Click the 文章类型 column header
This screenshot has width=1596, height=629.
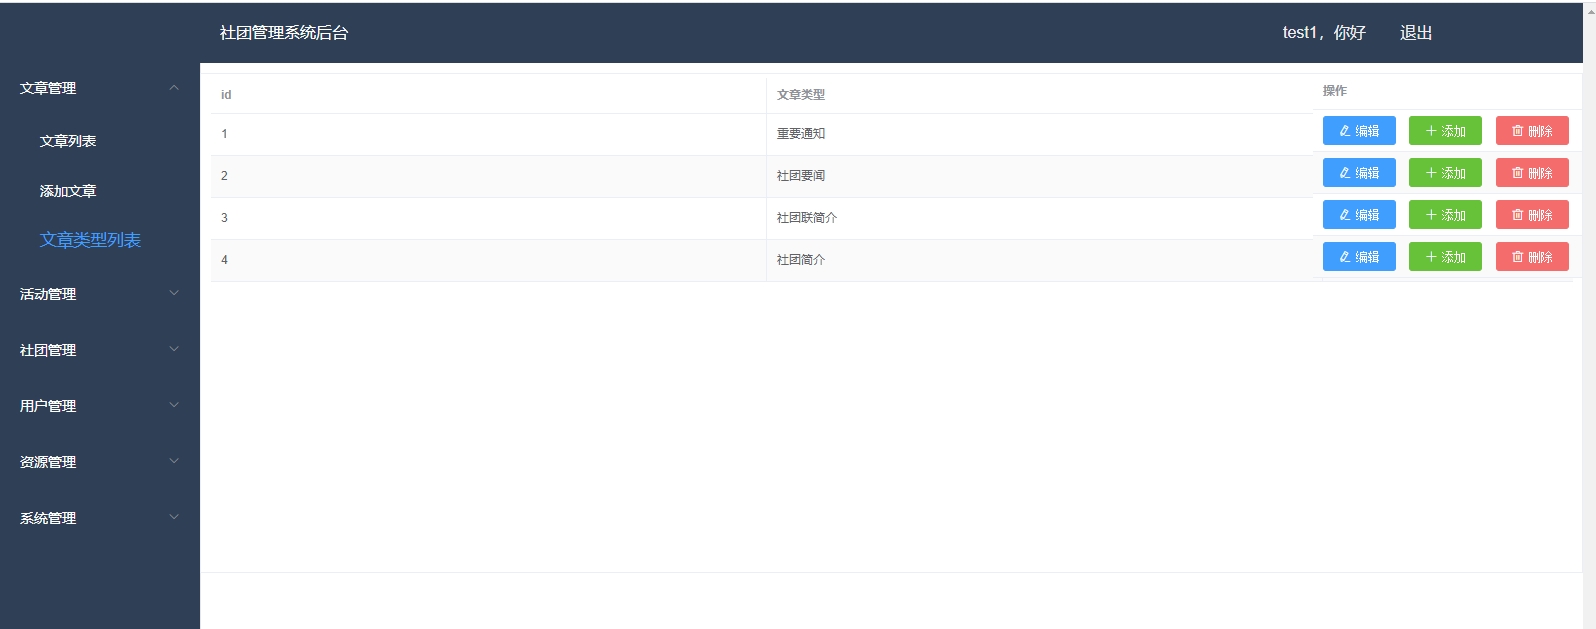tap(1039, 95)
